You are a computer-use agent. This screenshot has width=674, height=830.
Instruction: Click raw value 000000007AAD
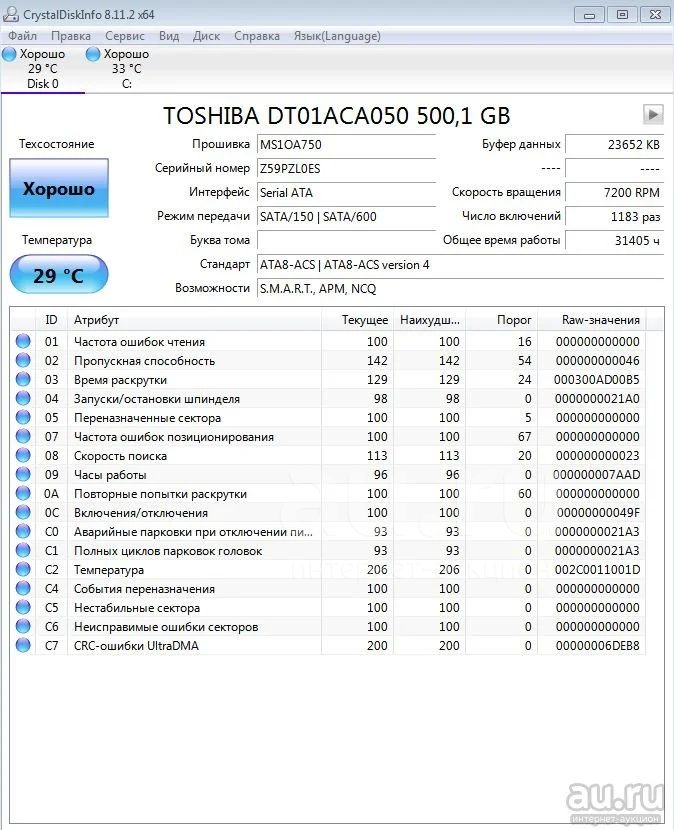[597, 474]
